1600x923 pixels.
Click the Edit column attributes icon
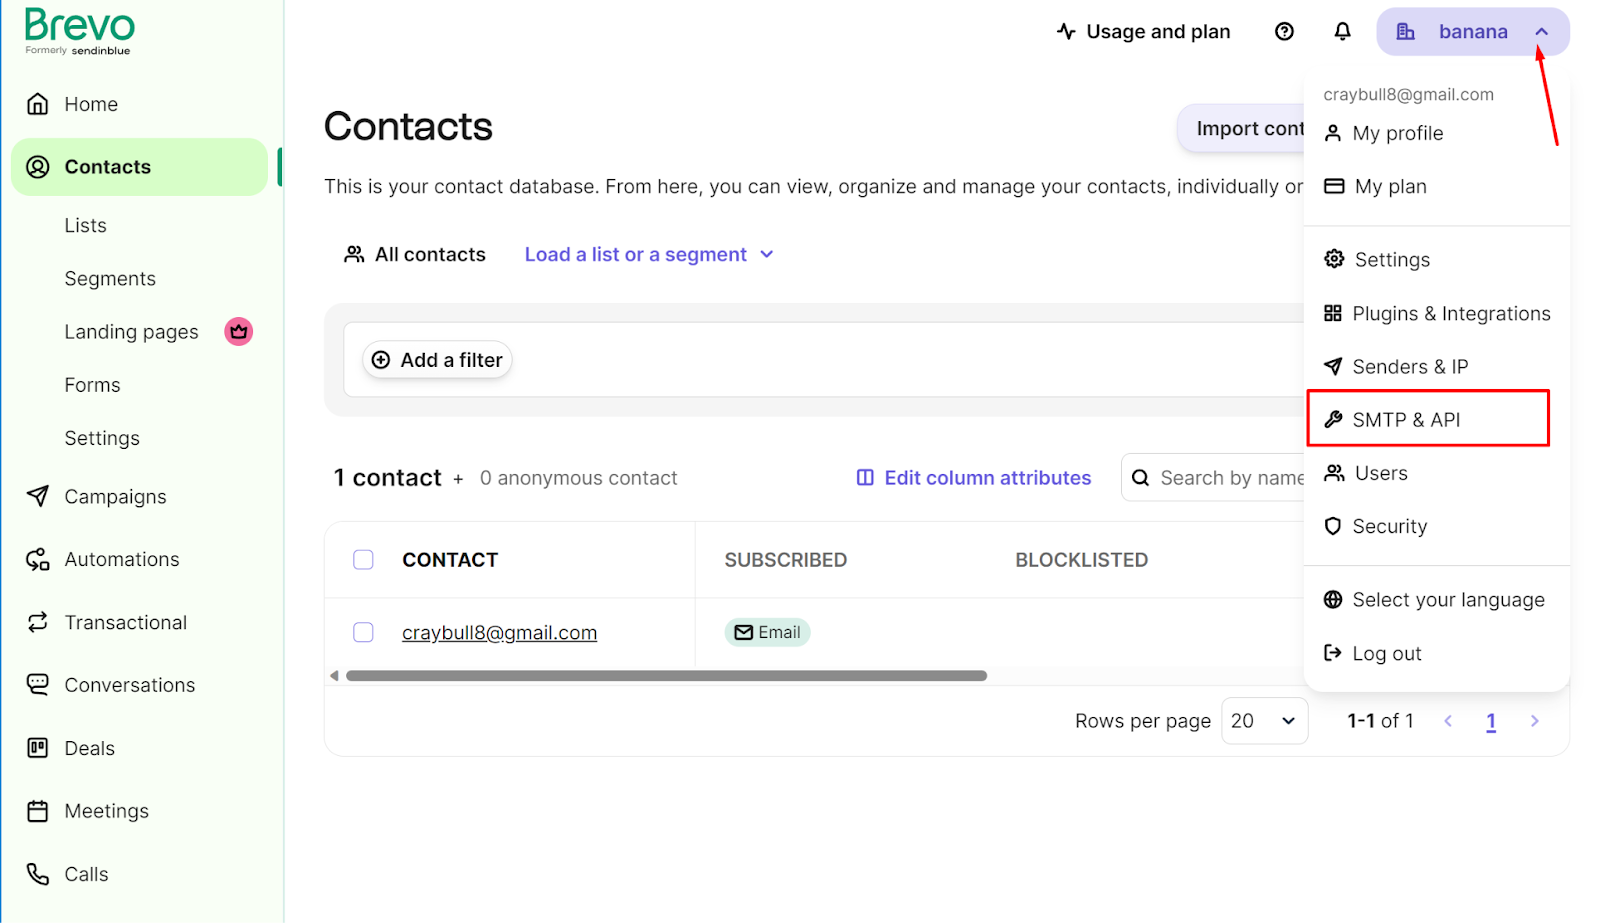click(865, 478)
